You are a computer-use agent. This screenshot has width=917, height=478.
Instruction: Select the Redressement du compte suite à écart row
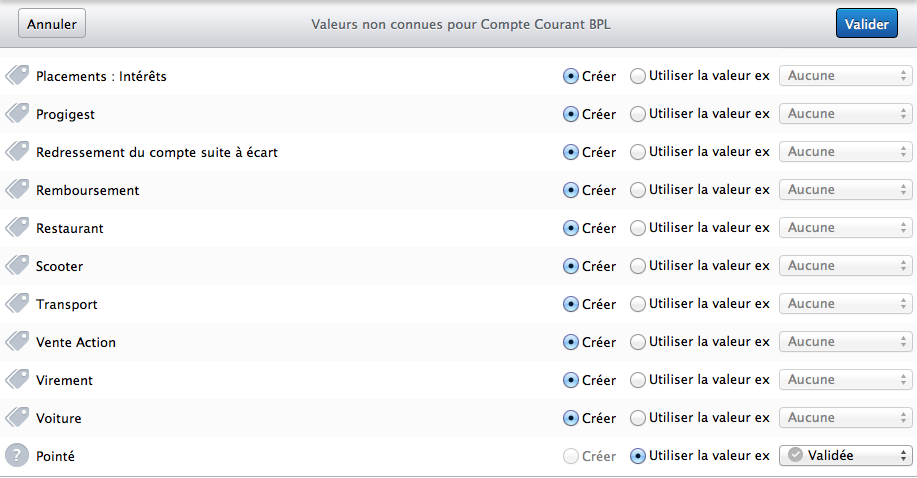pyautogui.click(x=458, y=152)
